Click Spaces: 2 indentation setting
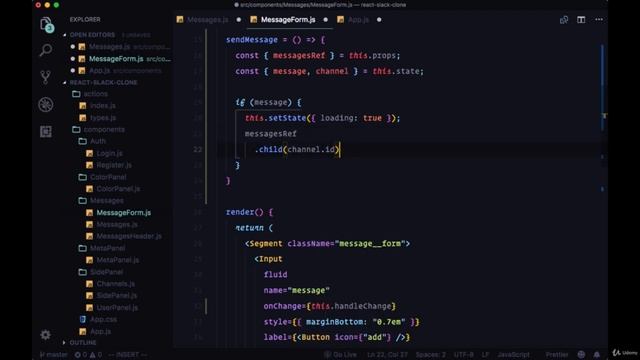 [431, 355]
